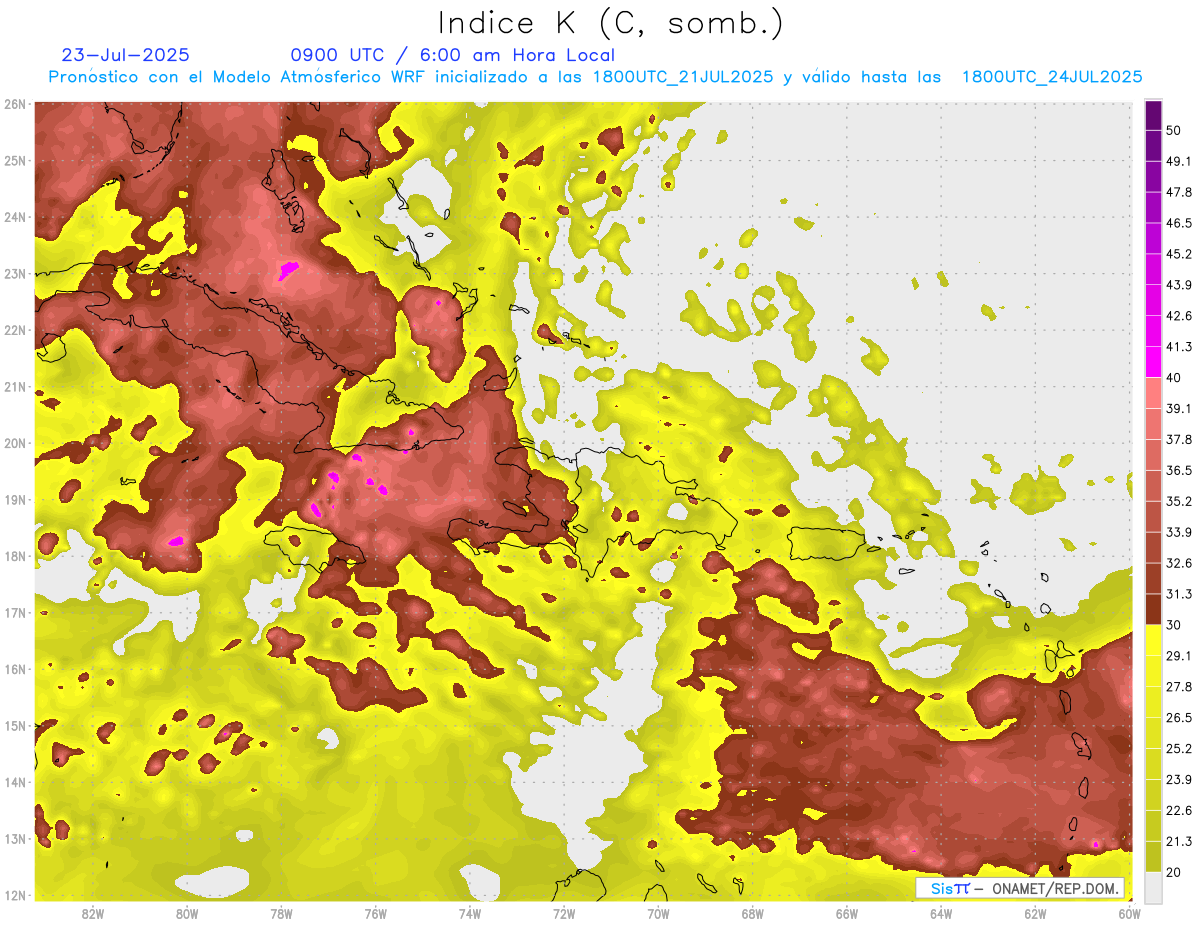Click the '26N' latitude label
The image size is (1200, 927).
[x=15, y=104]
